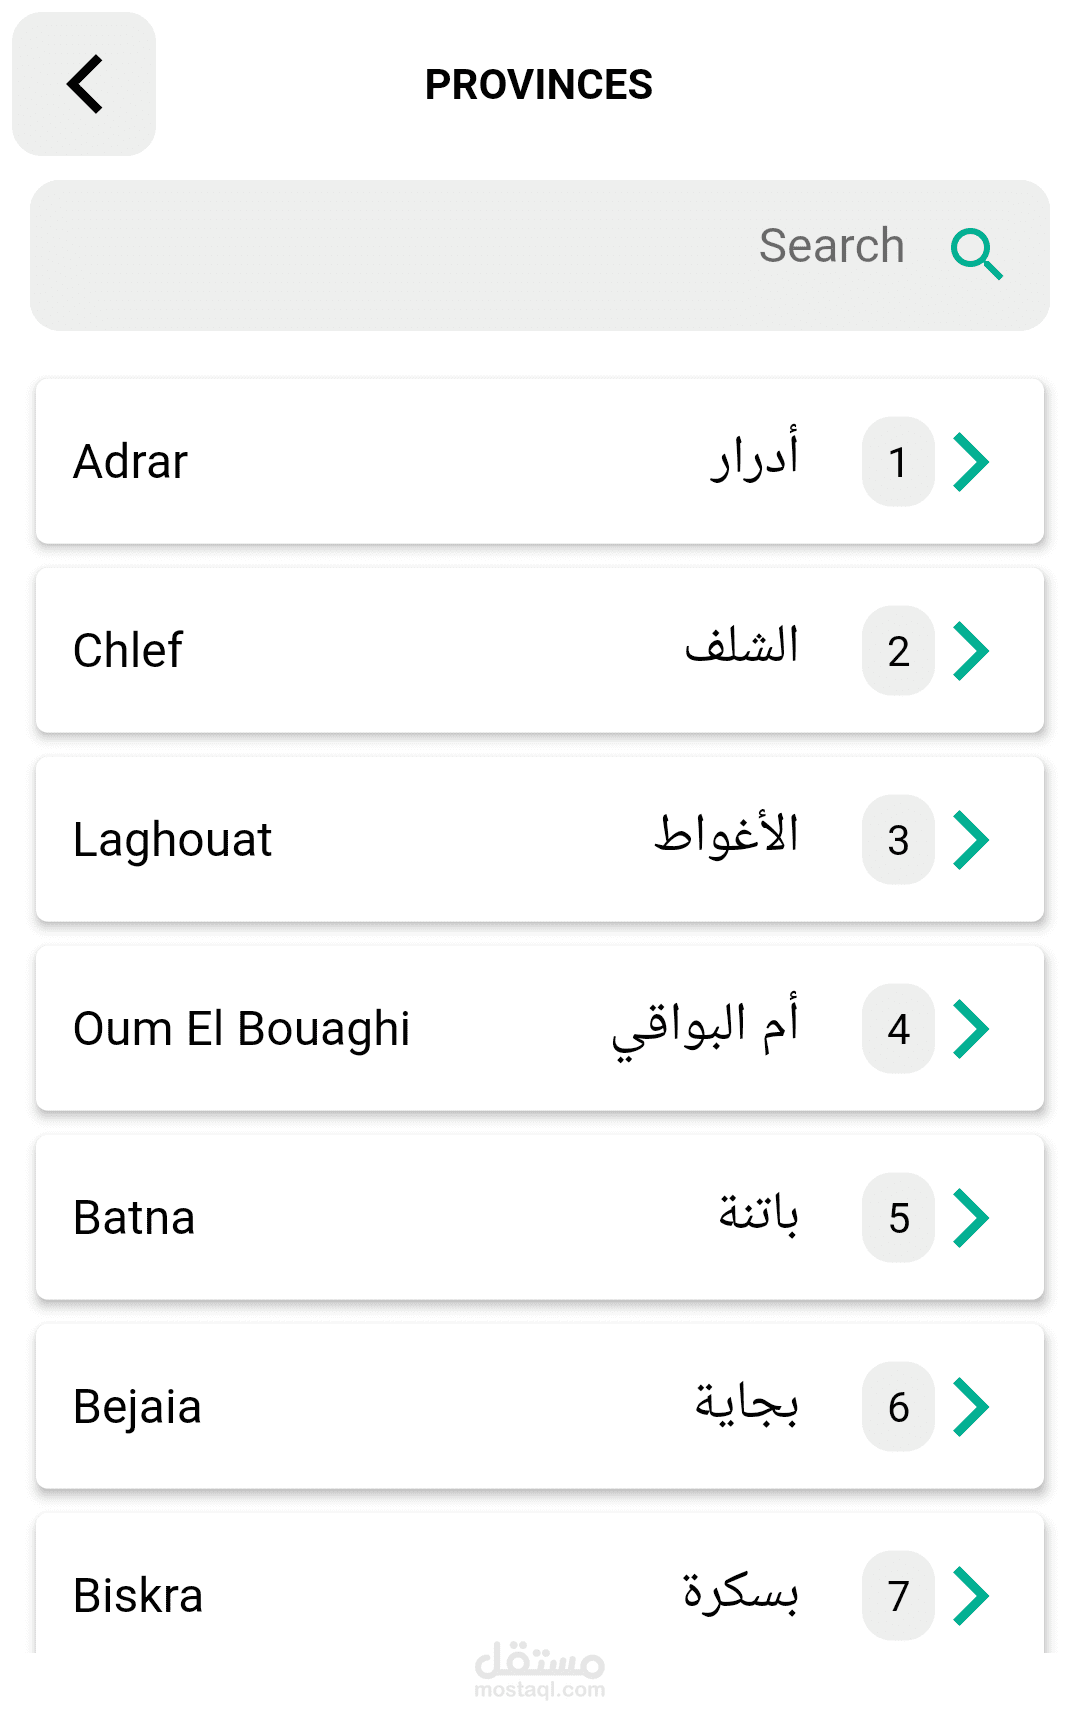1080x1736 pixels.
Task: Click the number 4 badge
Action: [x=898, y=1029]
